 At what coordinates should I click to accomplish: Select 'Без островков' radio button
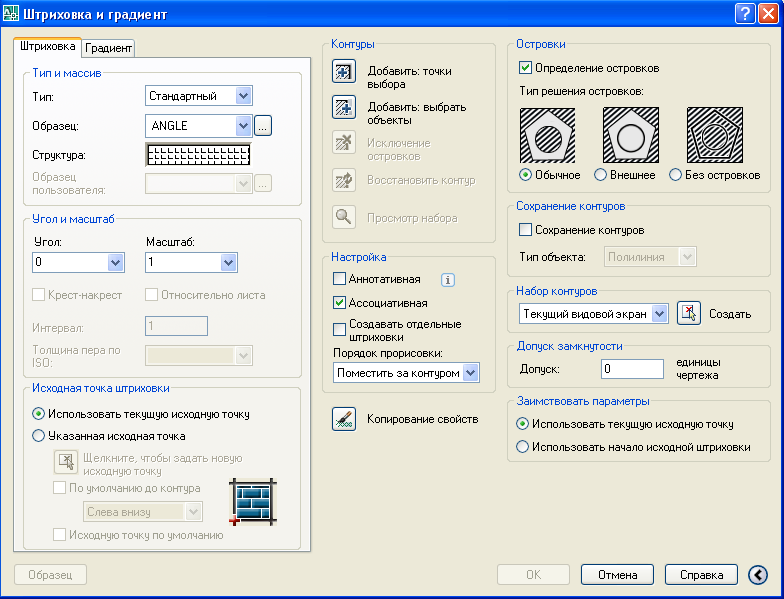click(676, 175)
